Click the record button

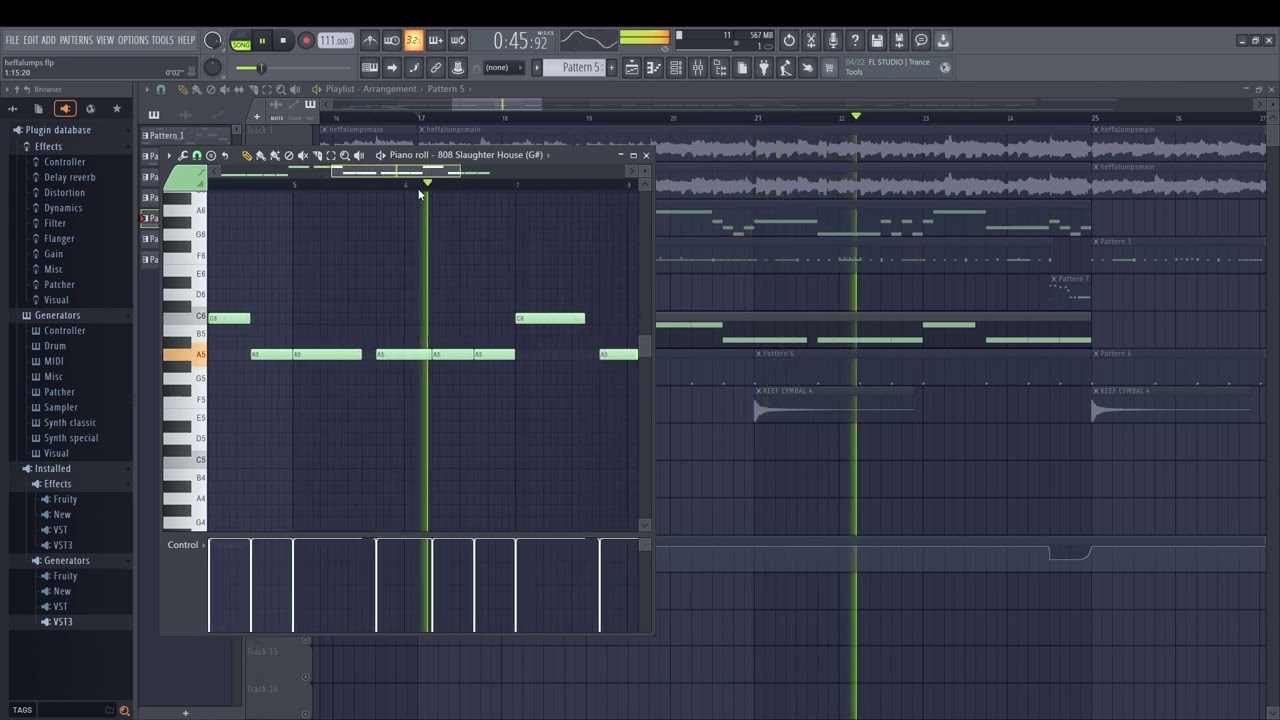(307, 41)
